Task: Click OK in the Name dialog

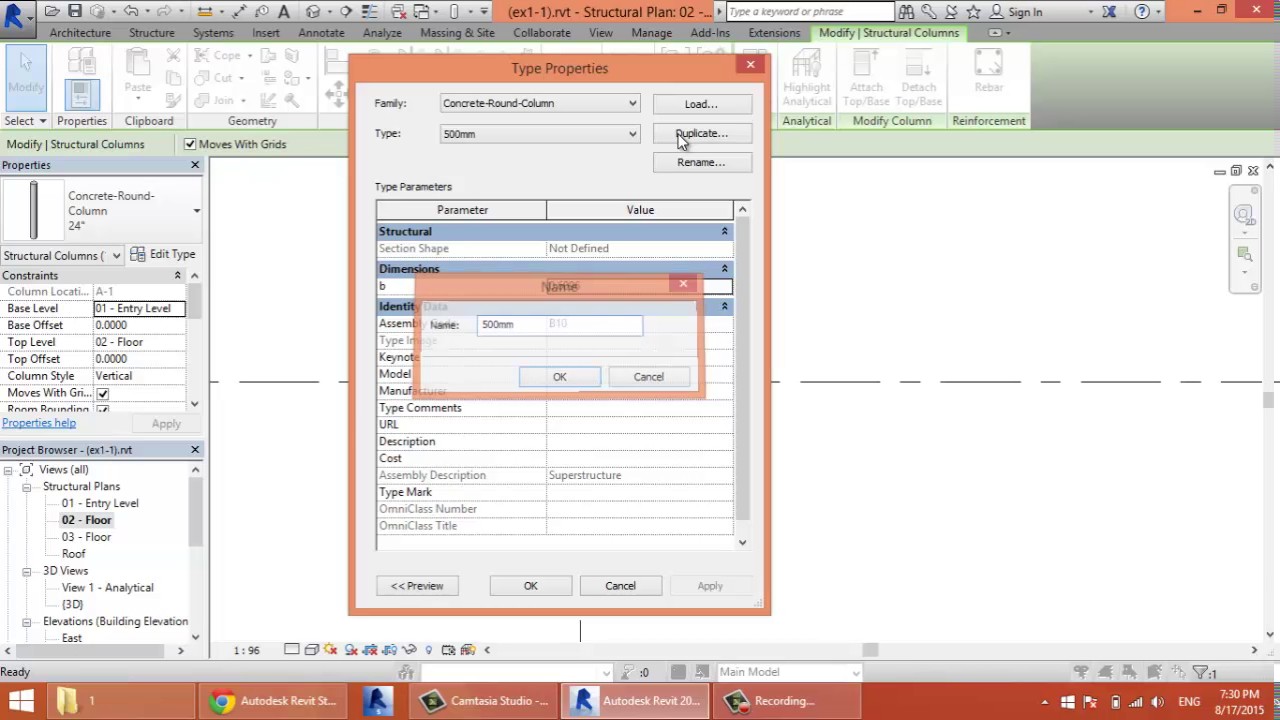Action: 560,377
